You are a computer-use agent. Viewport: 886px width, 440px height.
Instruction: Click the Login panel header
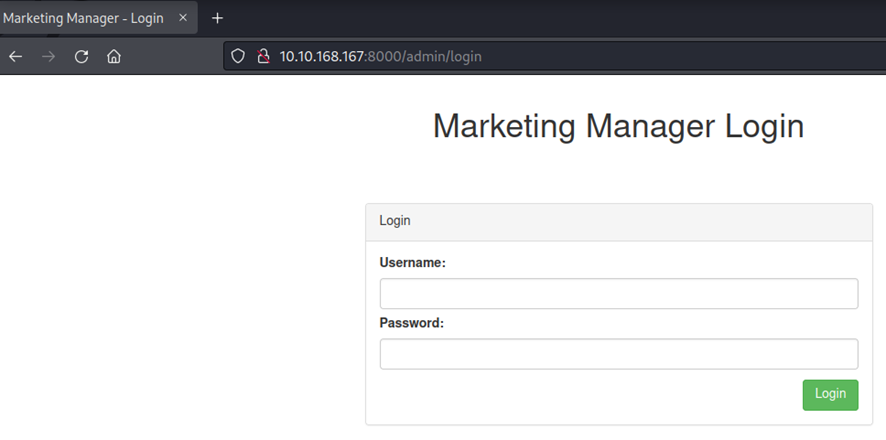click(x=618, y=222)
